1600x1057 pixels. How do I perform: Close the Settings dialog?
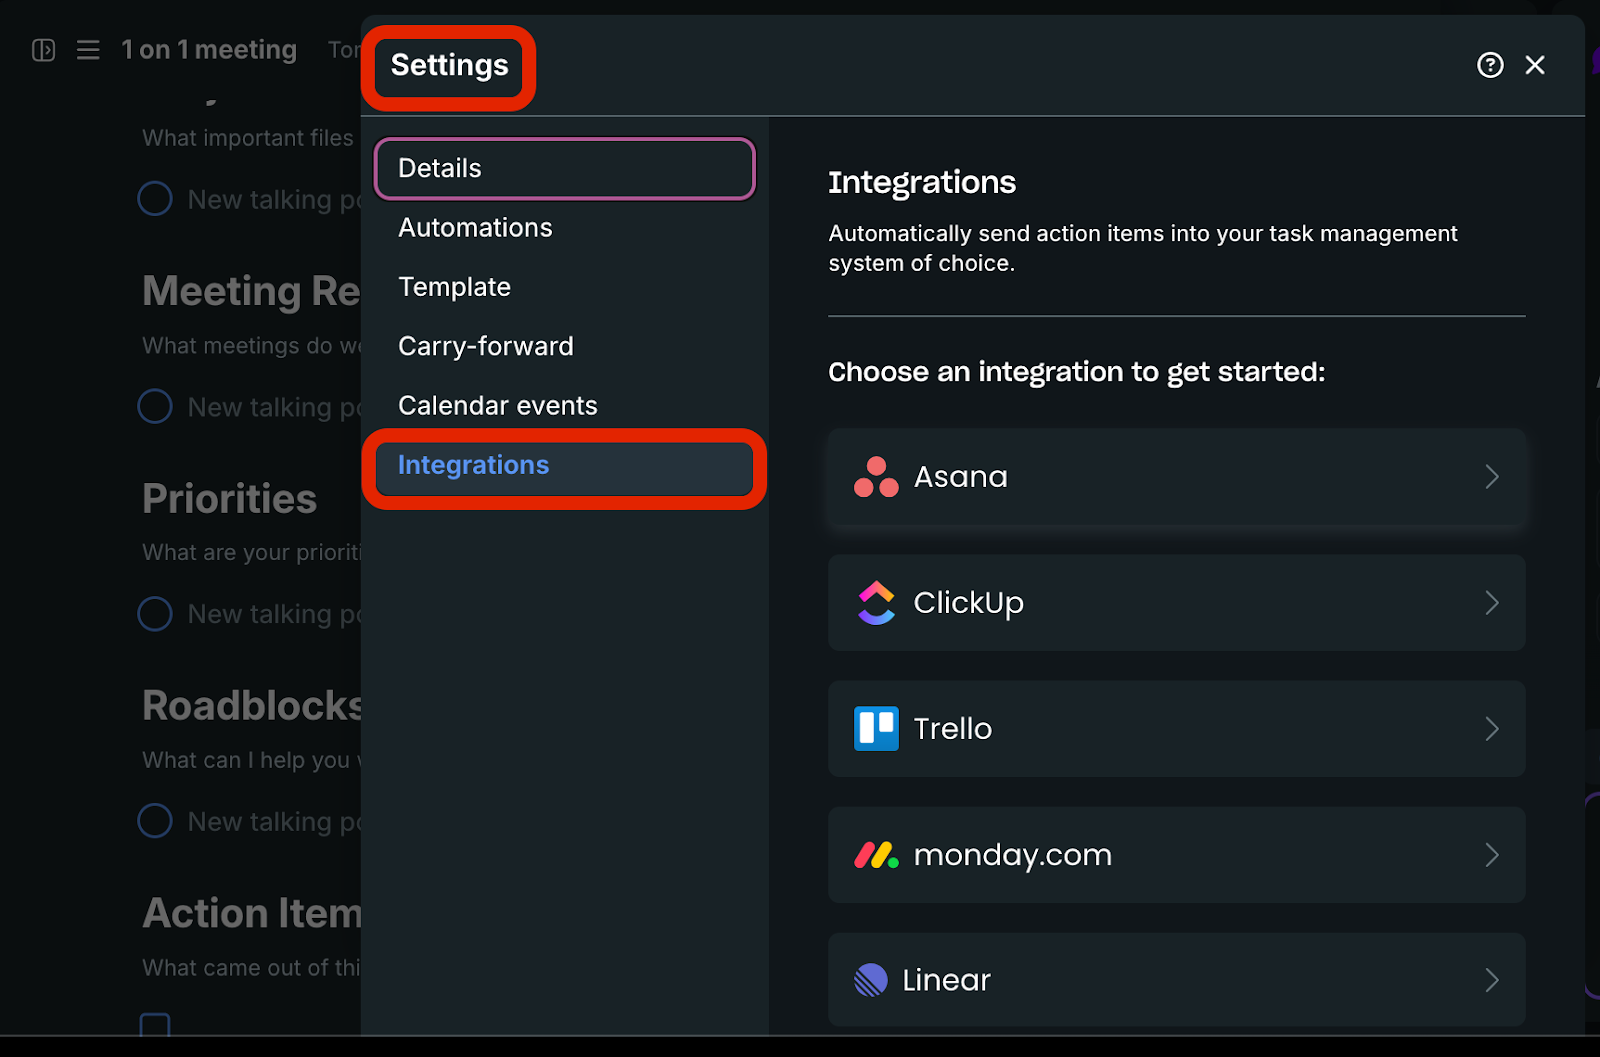pos(1535,65)
